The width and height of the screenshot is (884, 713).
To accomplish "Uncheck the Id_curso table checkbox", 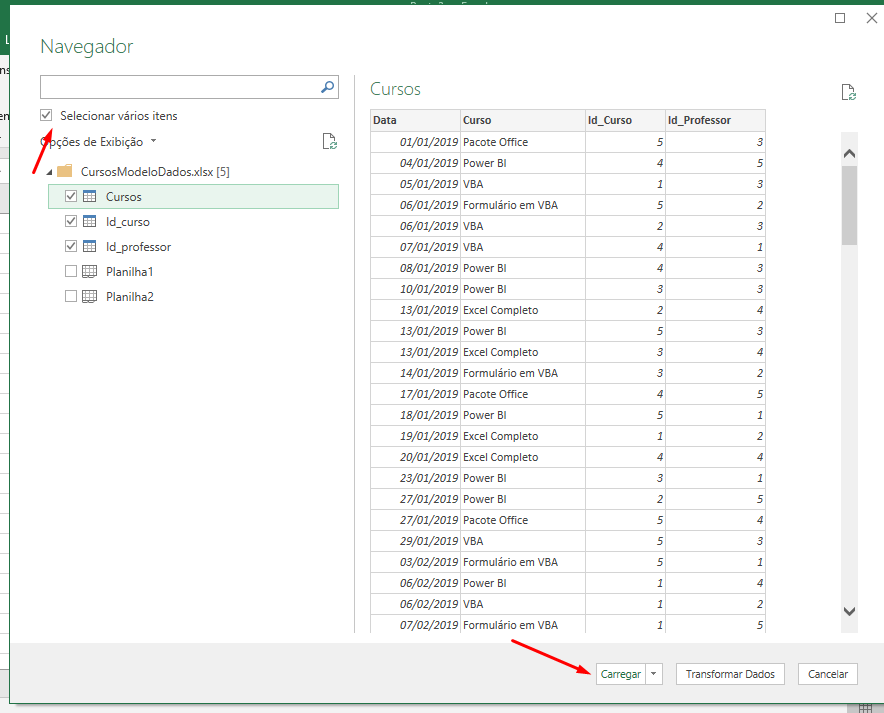I will tap(71, 222).
